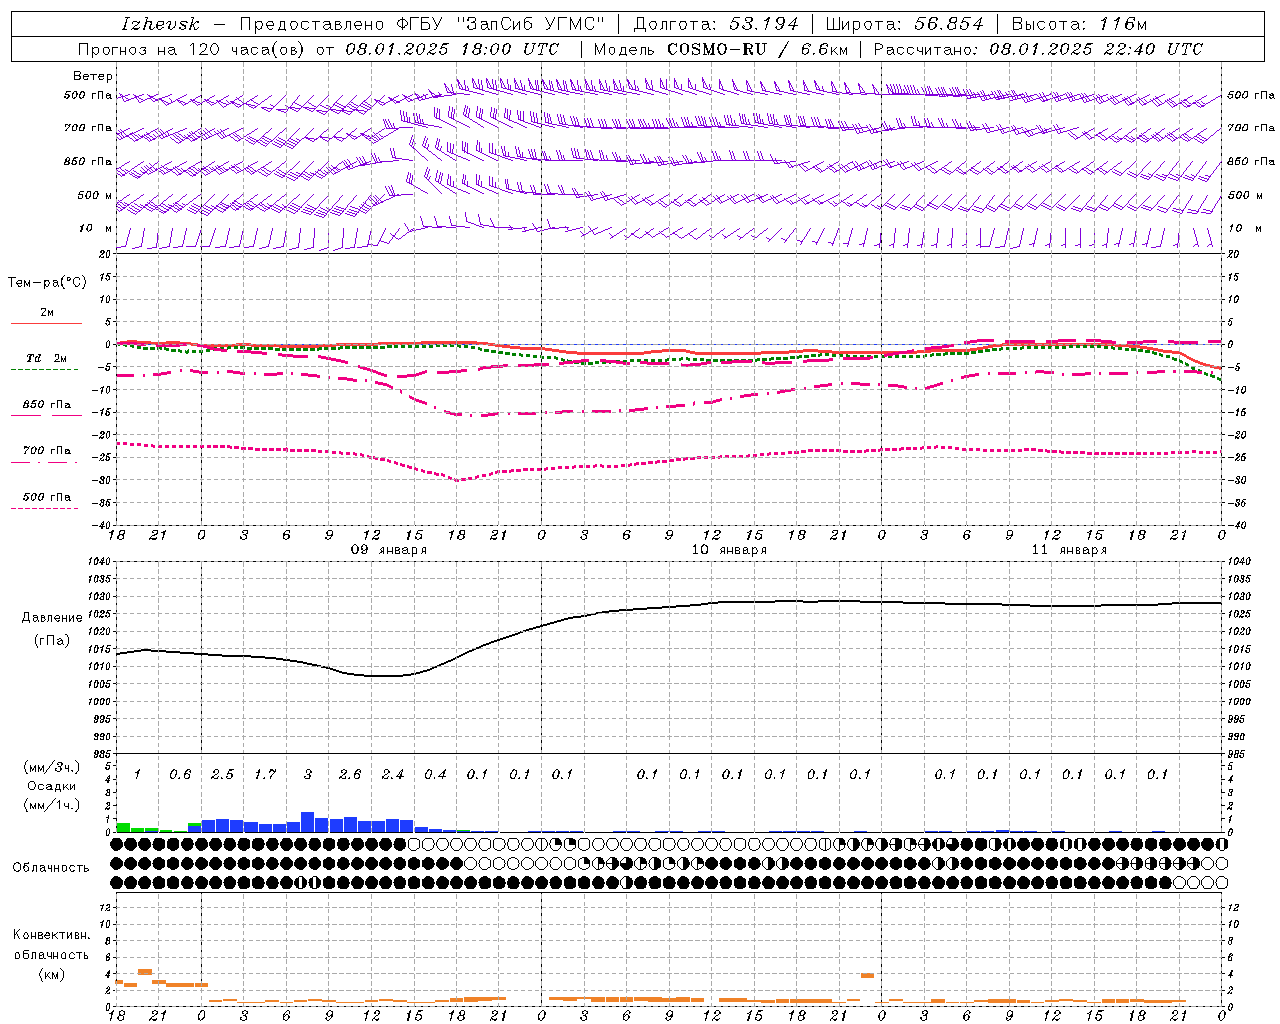Click the '2.5' three-hour precipitation value

(222, 774)
